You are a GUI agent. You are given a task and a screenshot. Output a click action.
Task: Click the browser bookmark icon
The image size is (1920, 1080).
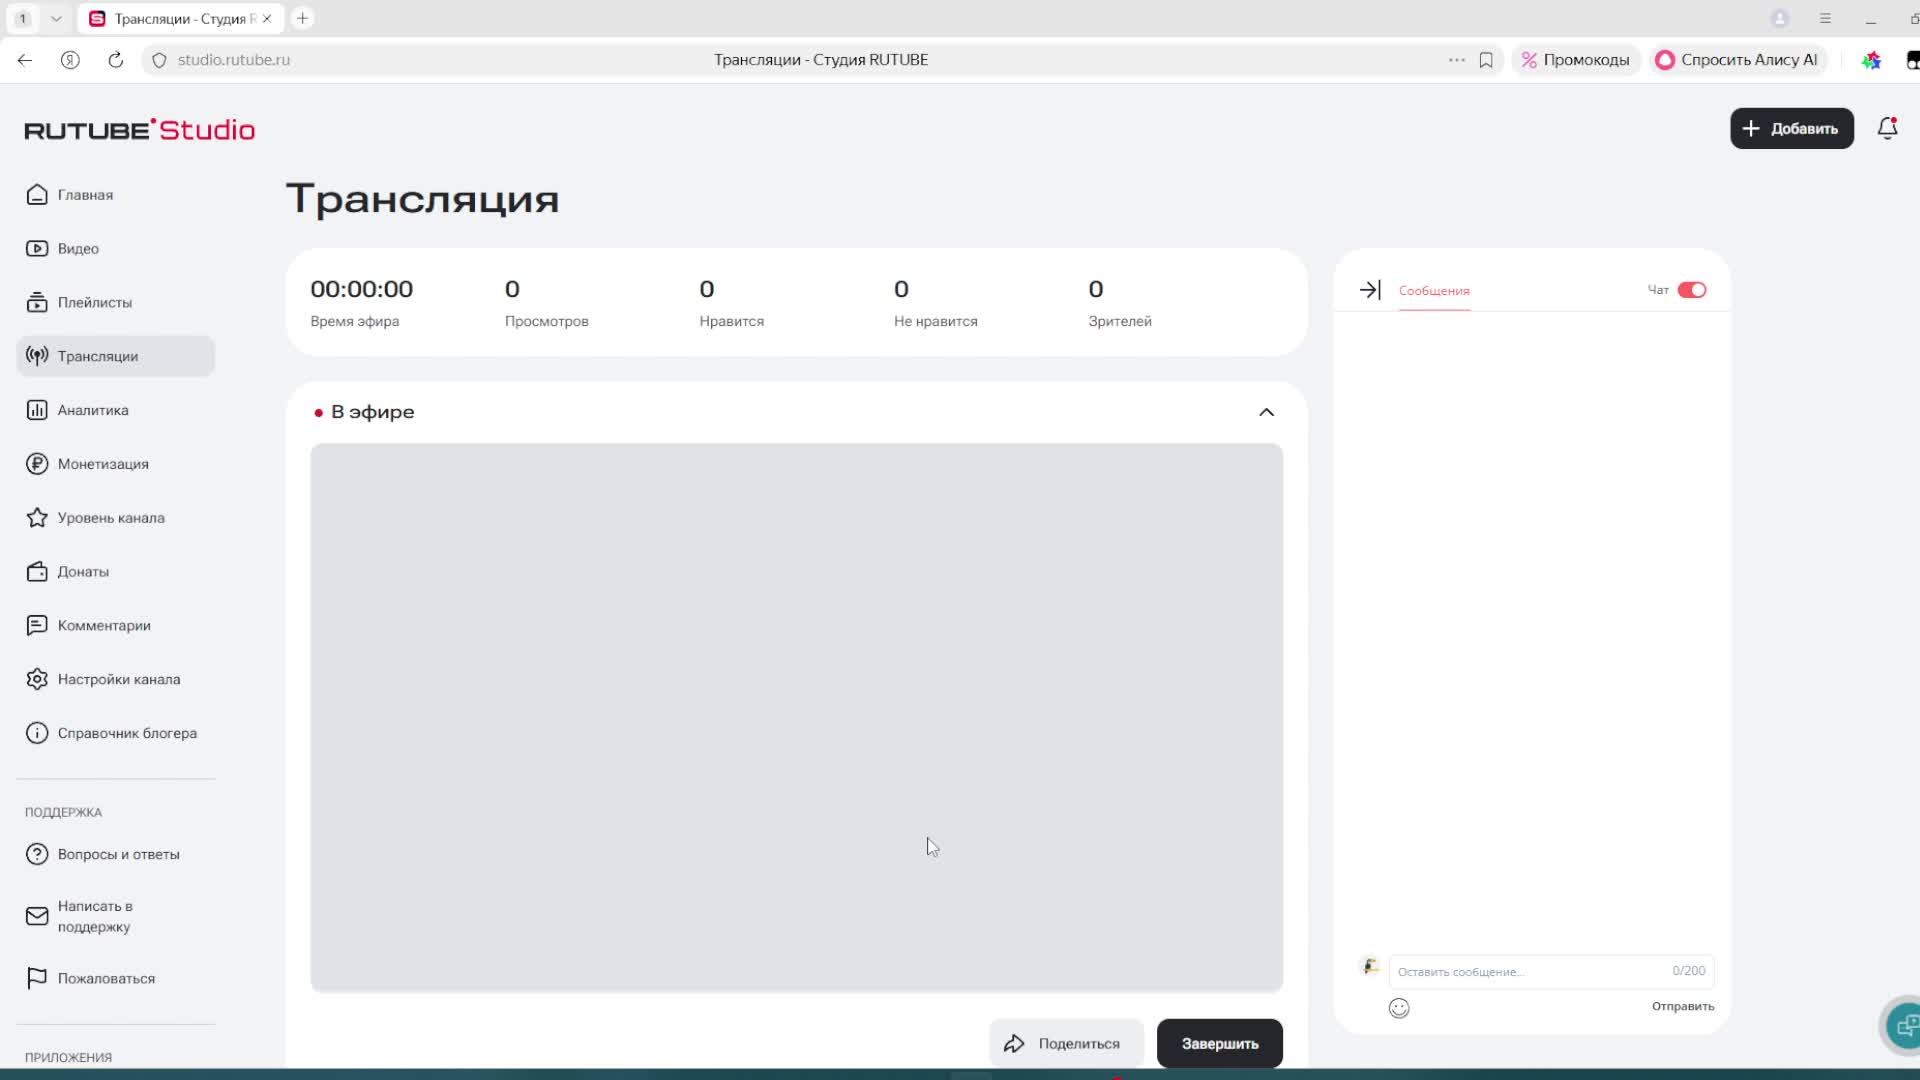point(1486,60)
